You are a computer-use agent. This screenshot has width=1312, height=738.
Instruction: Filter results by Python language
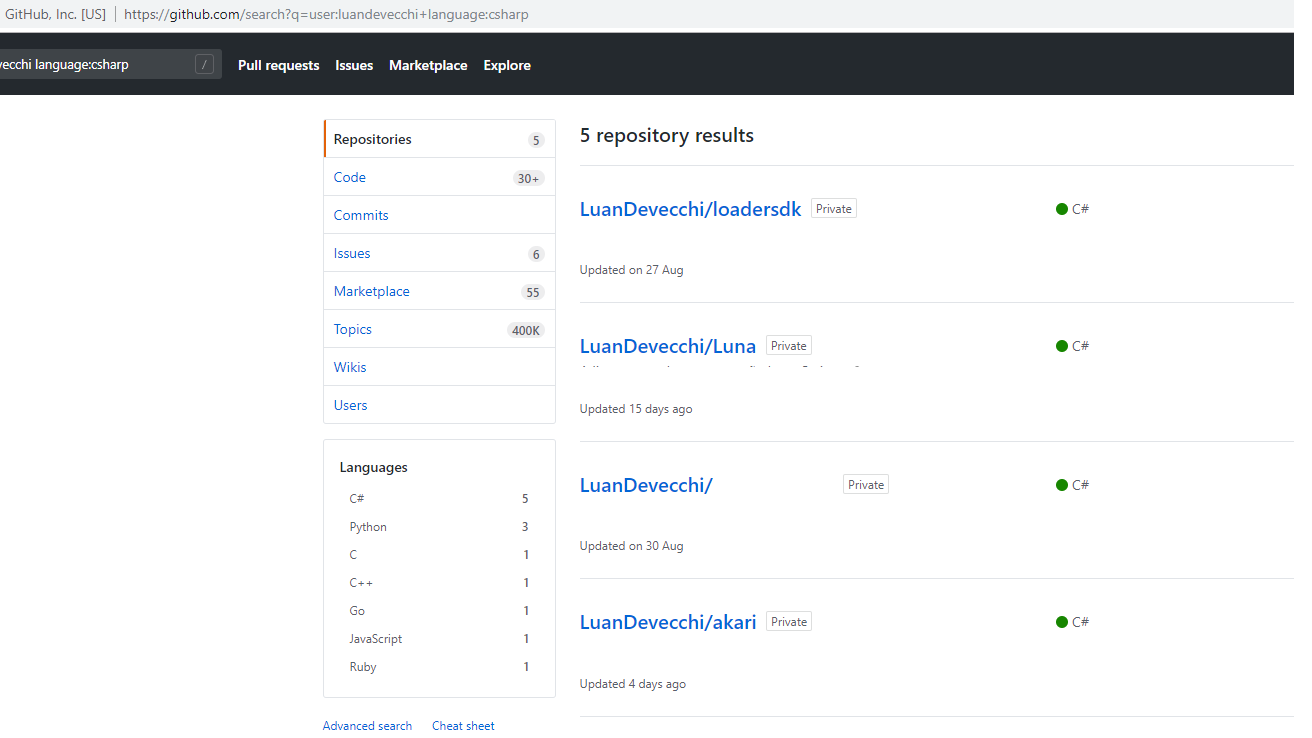439,526
